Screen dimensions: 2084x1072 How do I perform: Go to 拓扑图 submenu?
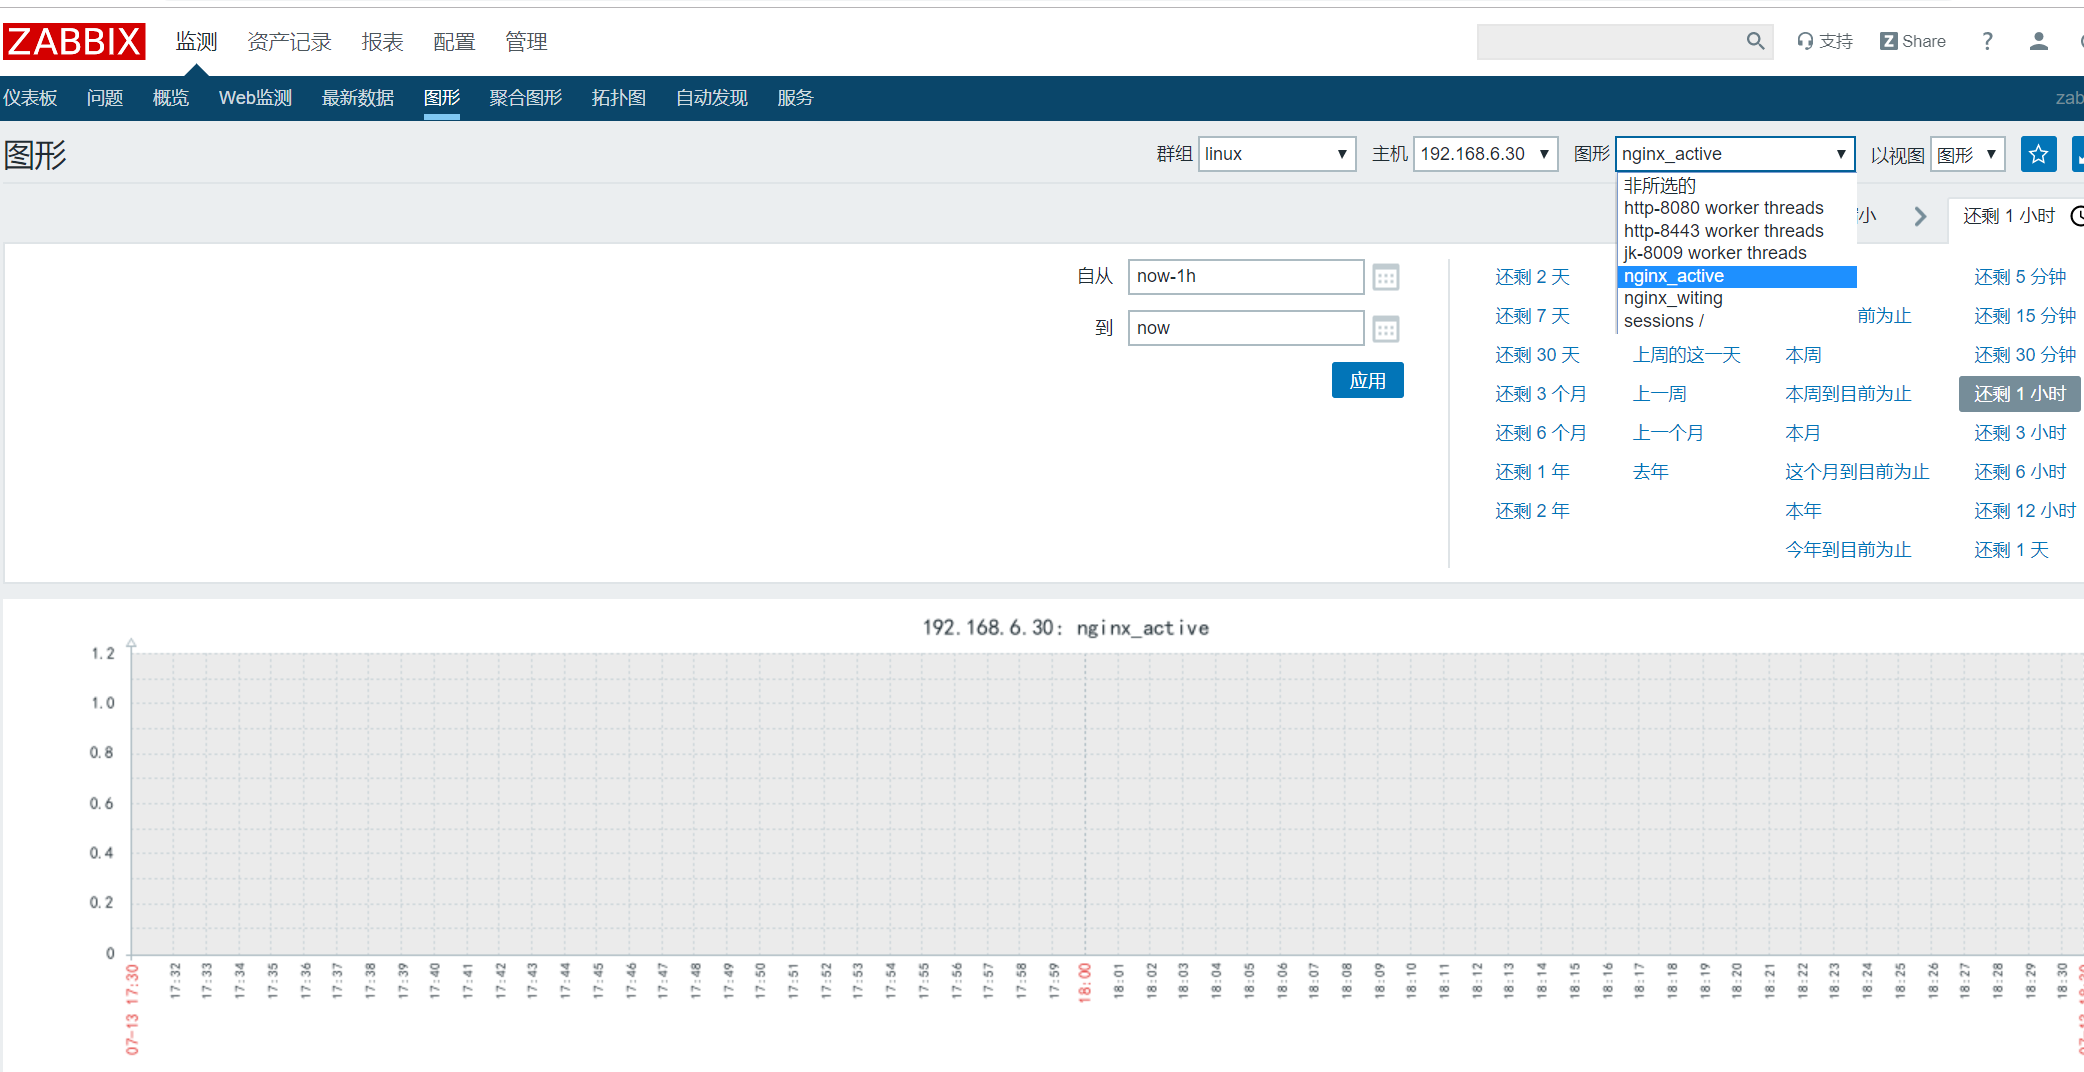click(x=619, y=98)
